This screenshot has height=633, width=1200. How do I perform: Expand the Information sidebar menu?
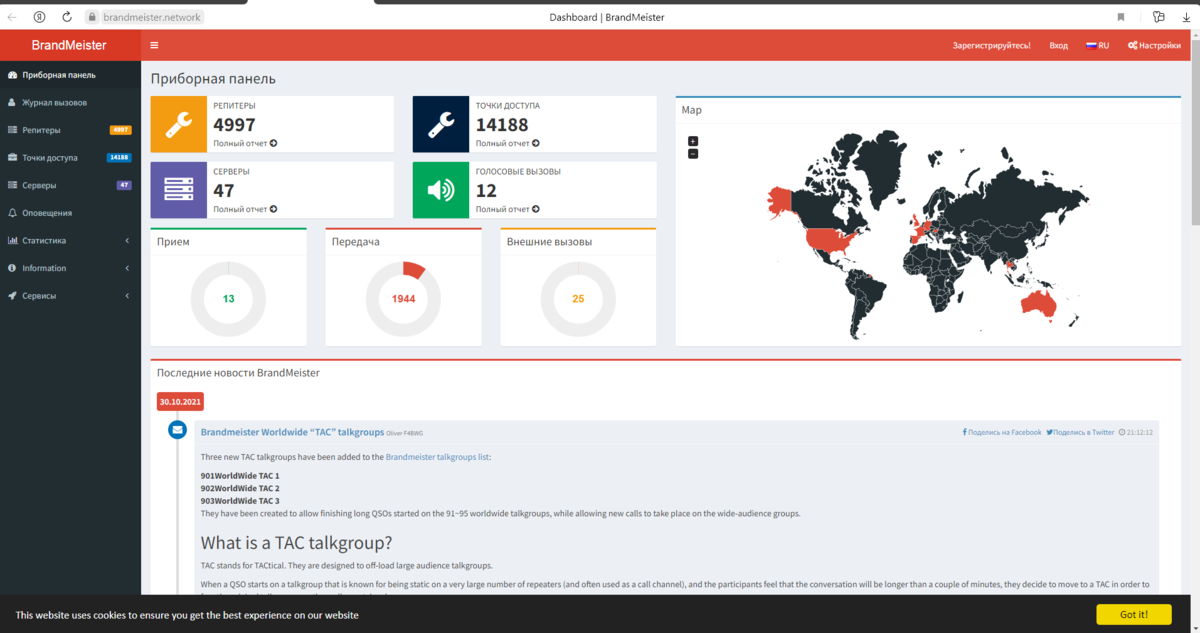point(70,268)
